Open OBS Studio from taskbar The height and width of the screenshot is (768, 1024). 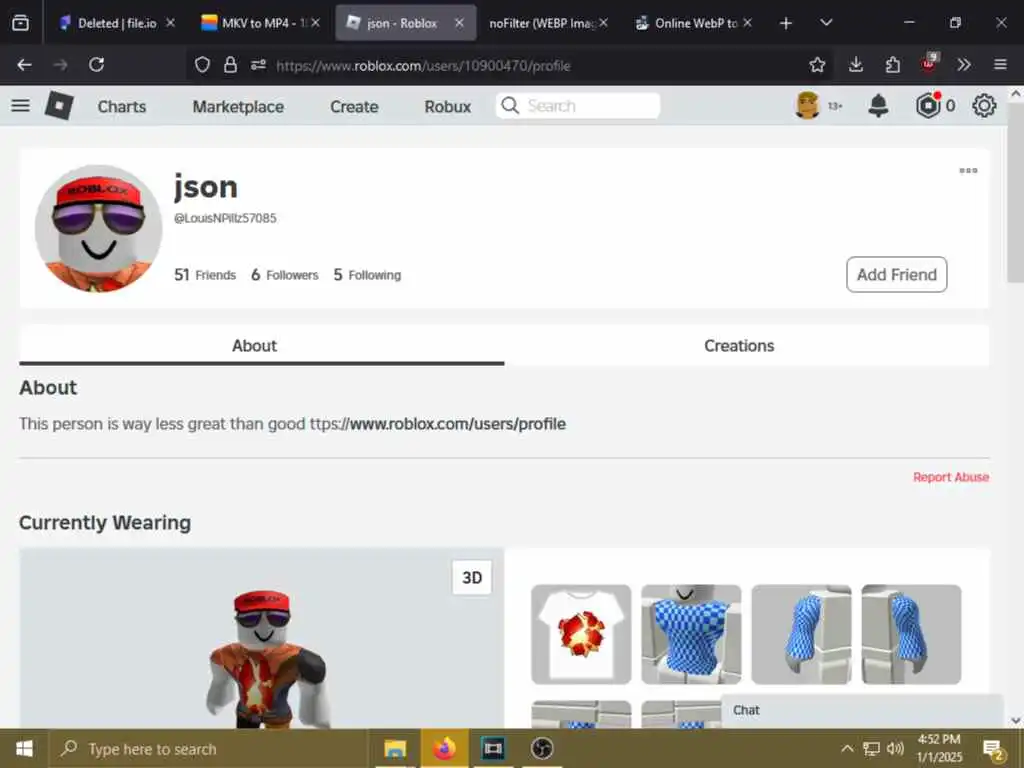click(x=541, y=748)
